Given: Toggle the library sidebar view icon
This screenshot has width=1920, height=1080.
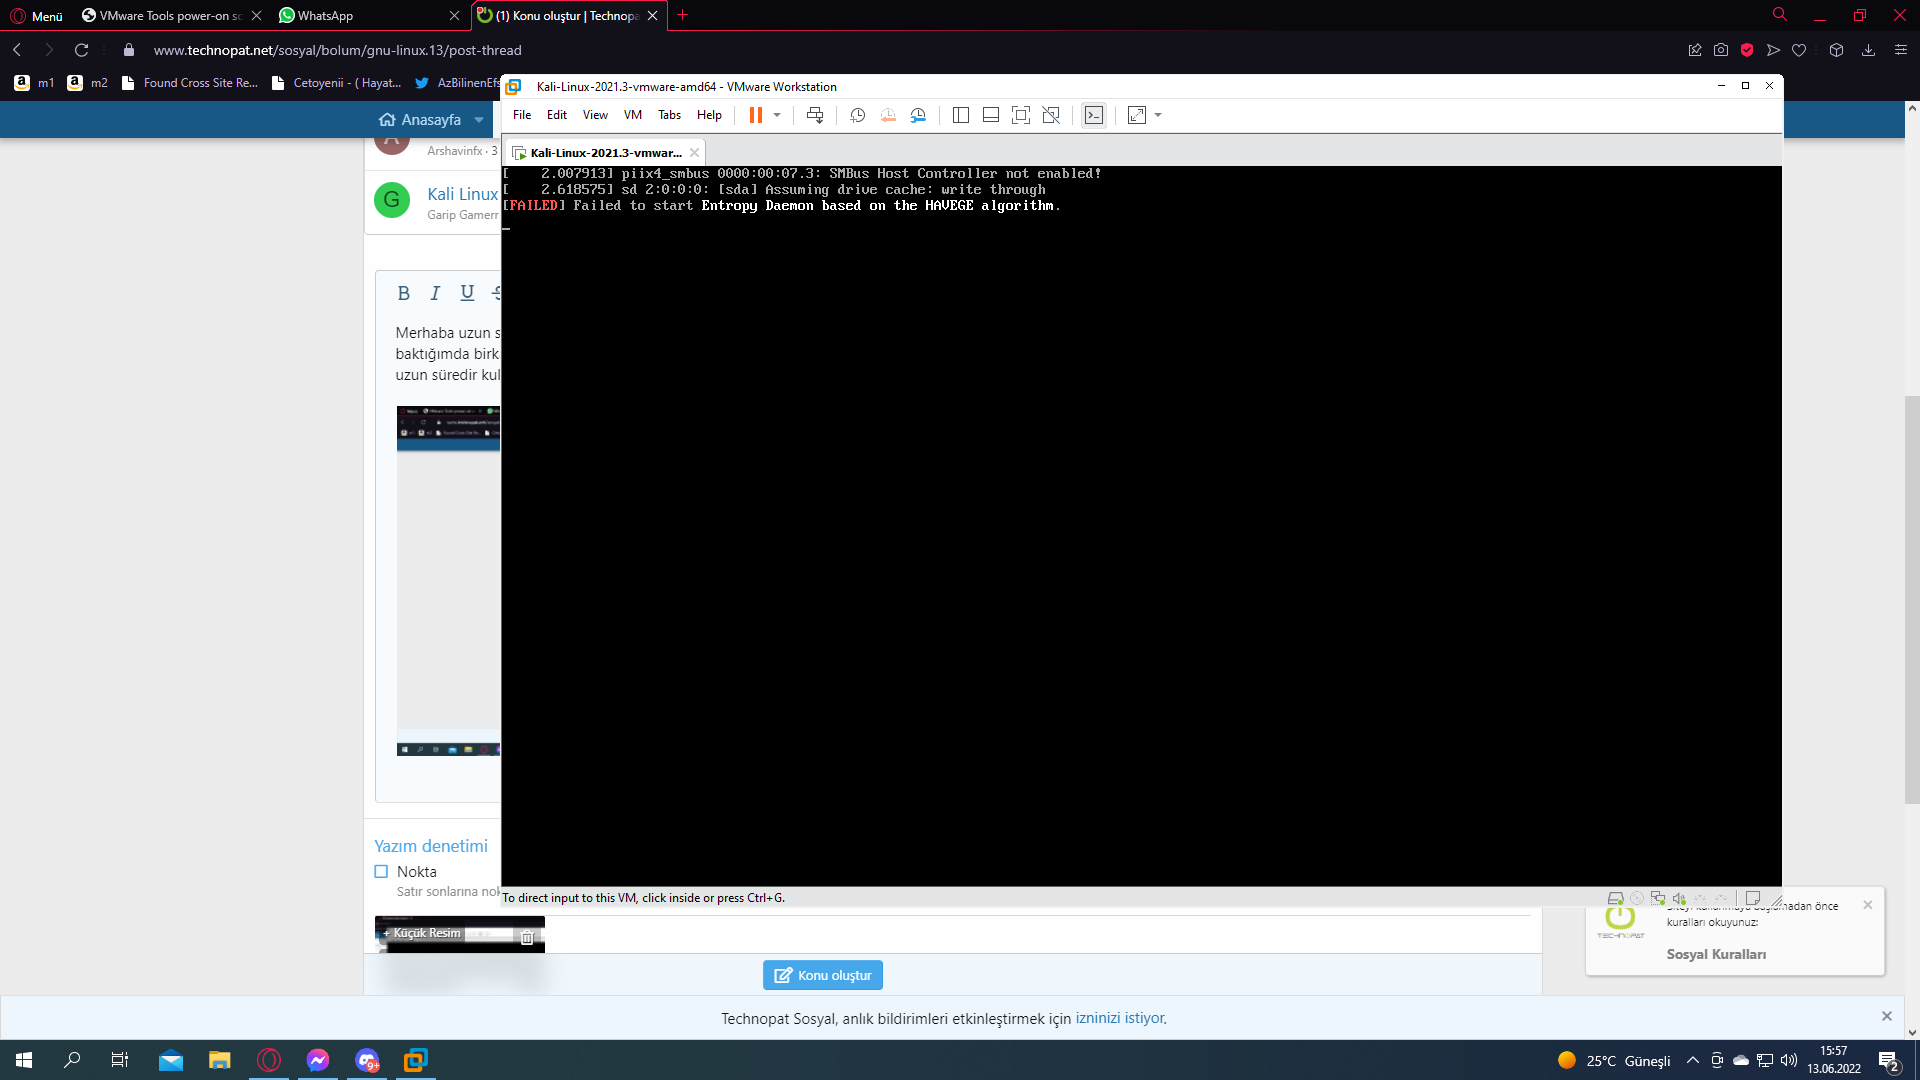Looking at the screenshot, I should pyautogui.click(x=960, y=116).
